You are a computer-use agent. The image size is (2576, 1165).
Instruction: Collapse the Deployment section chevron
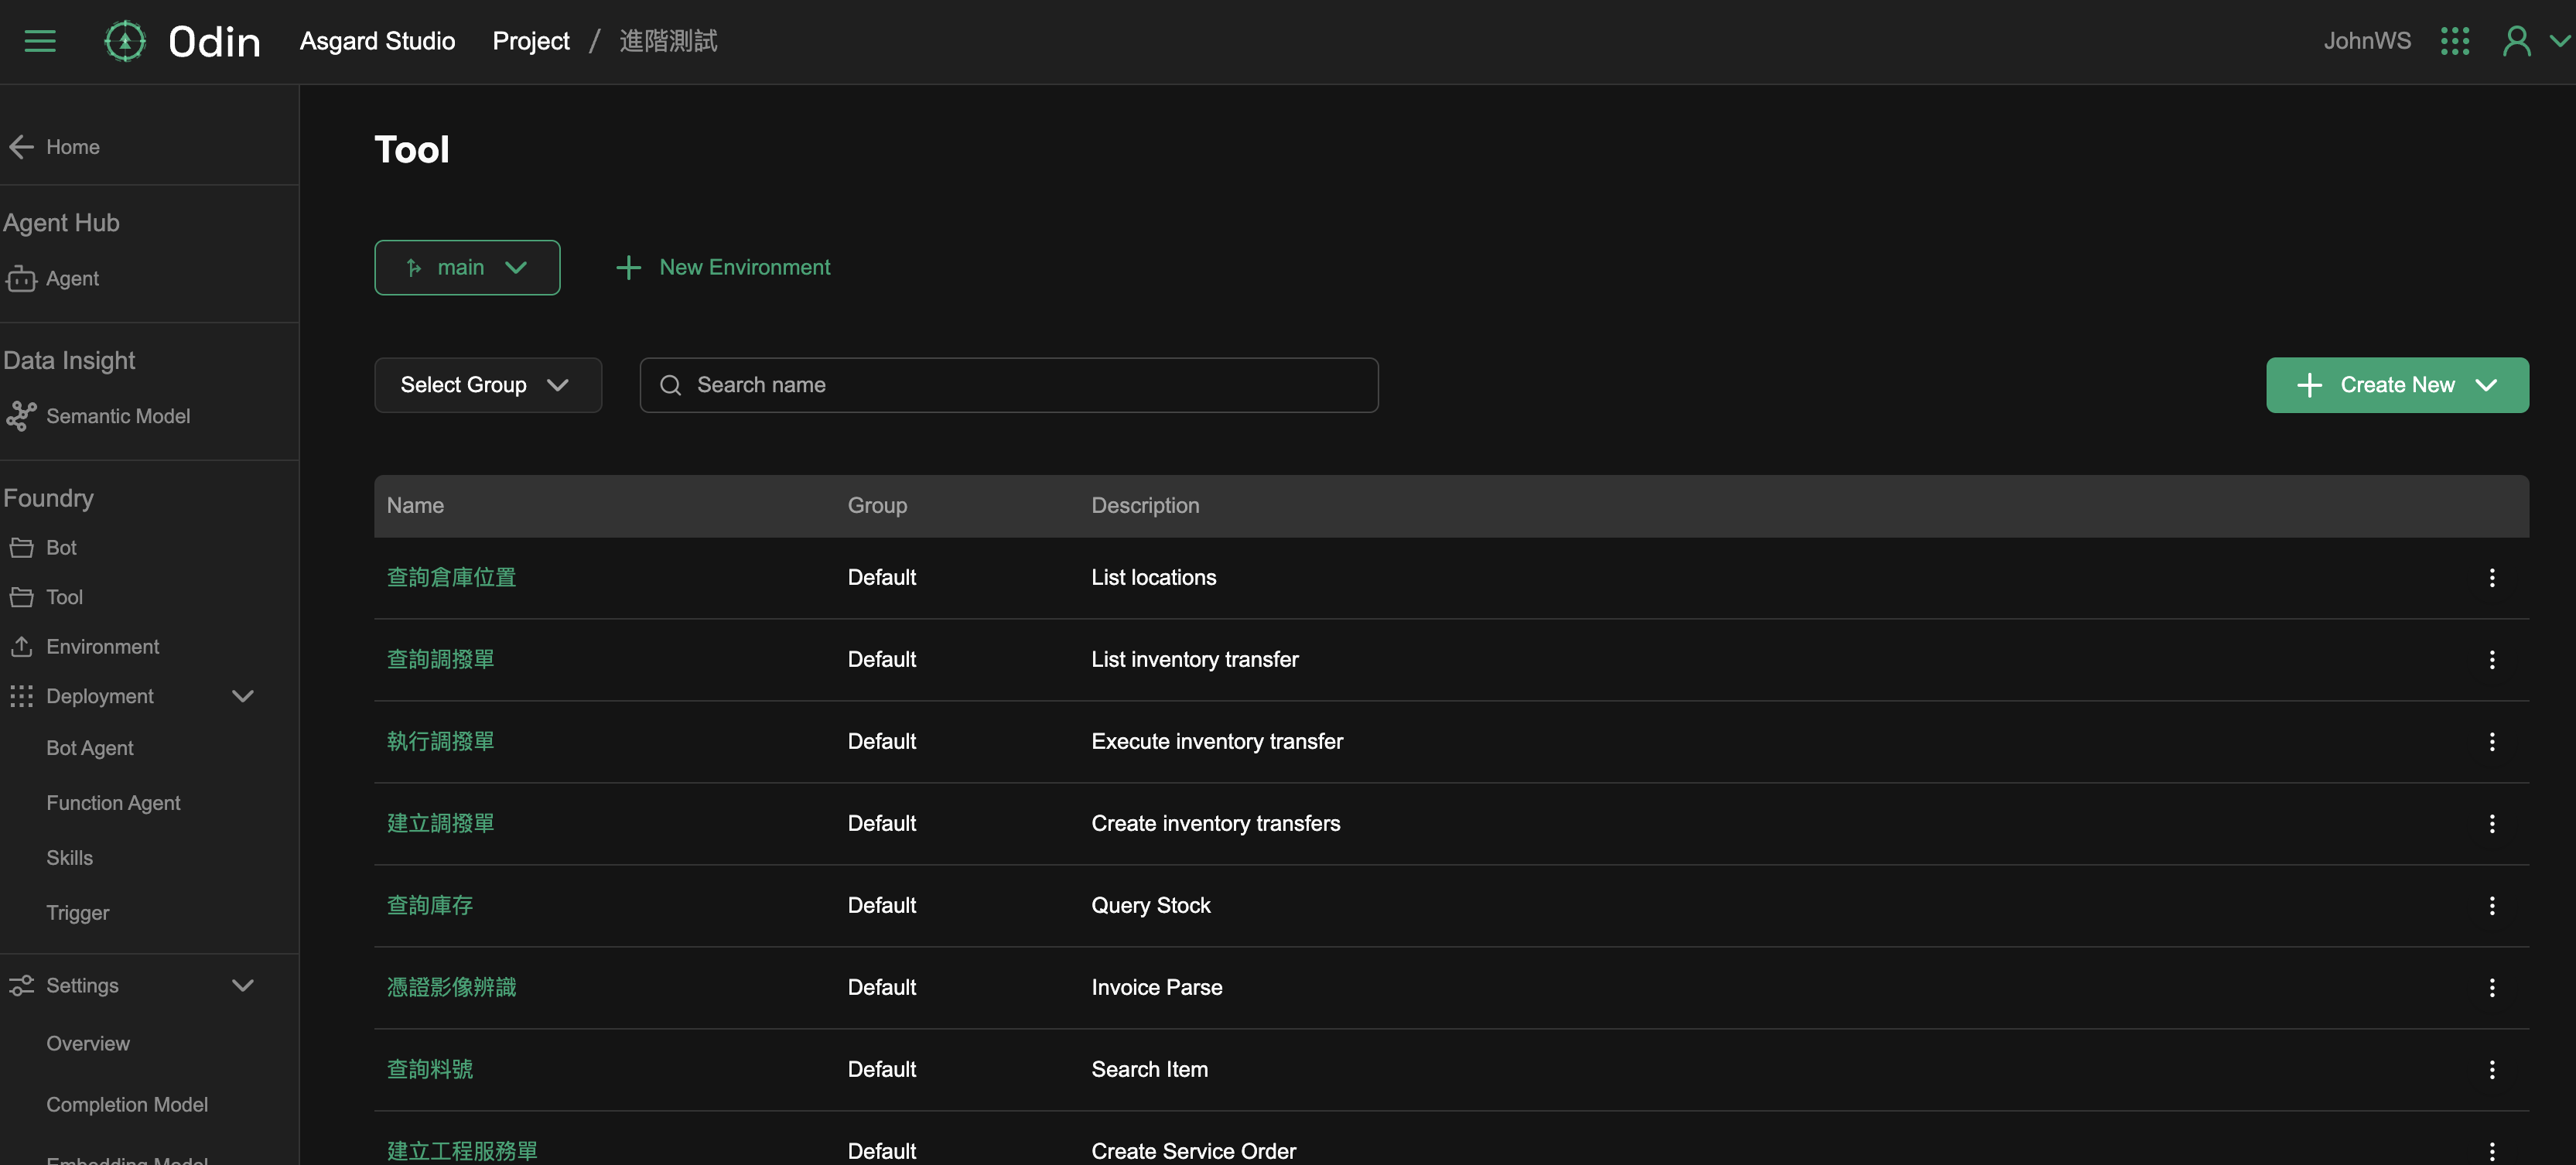coord(242,696)
